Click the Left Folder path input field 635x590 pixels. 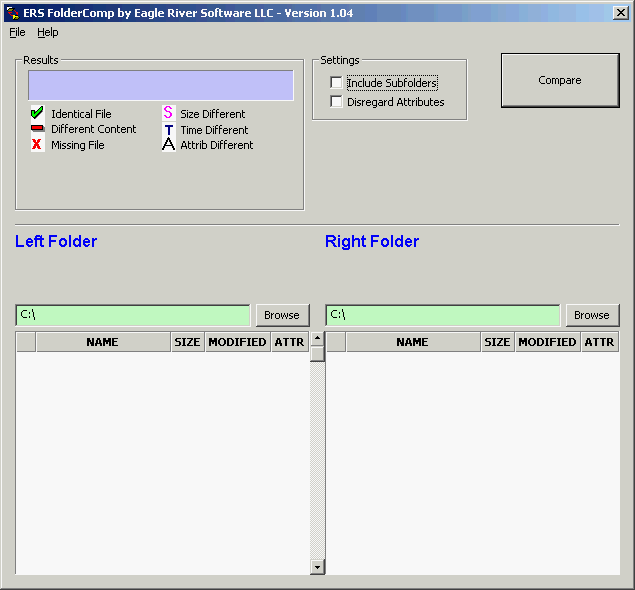(133, 315)
